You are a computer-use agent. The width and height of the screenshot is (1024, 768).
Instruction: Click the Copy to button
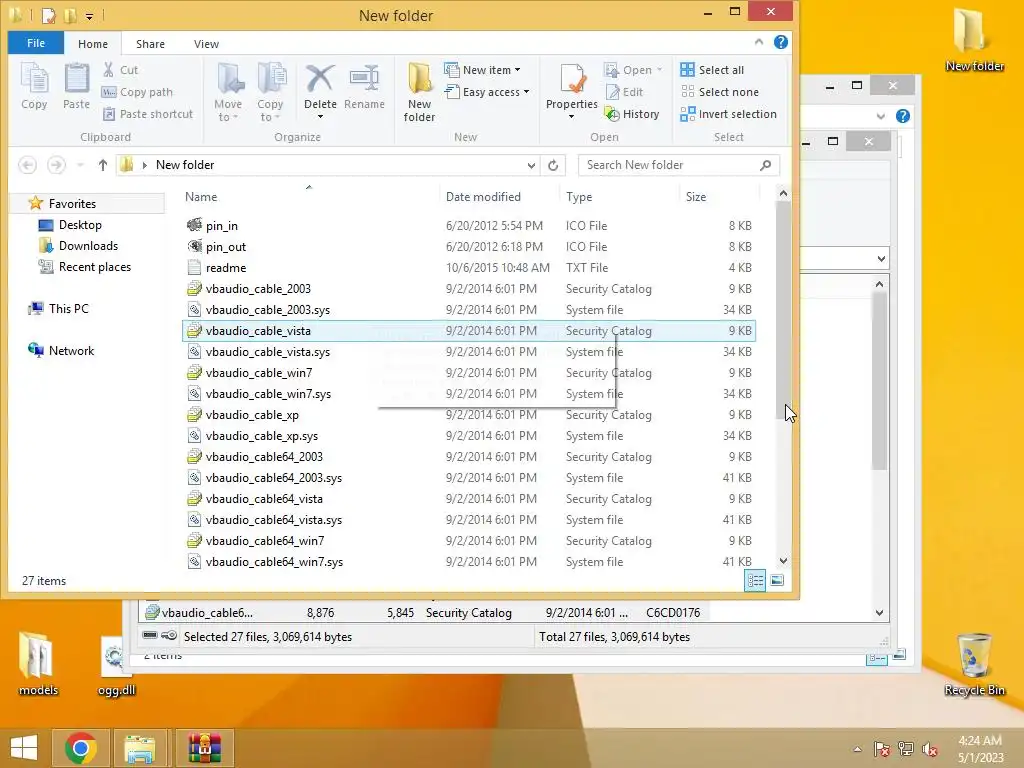coord(270,92)
